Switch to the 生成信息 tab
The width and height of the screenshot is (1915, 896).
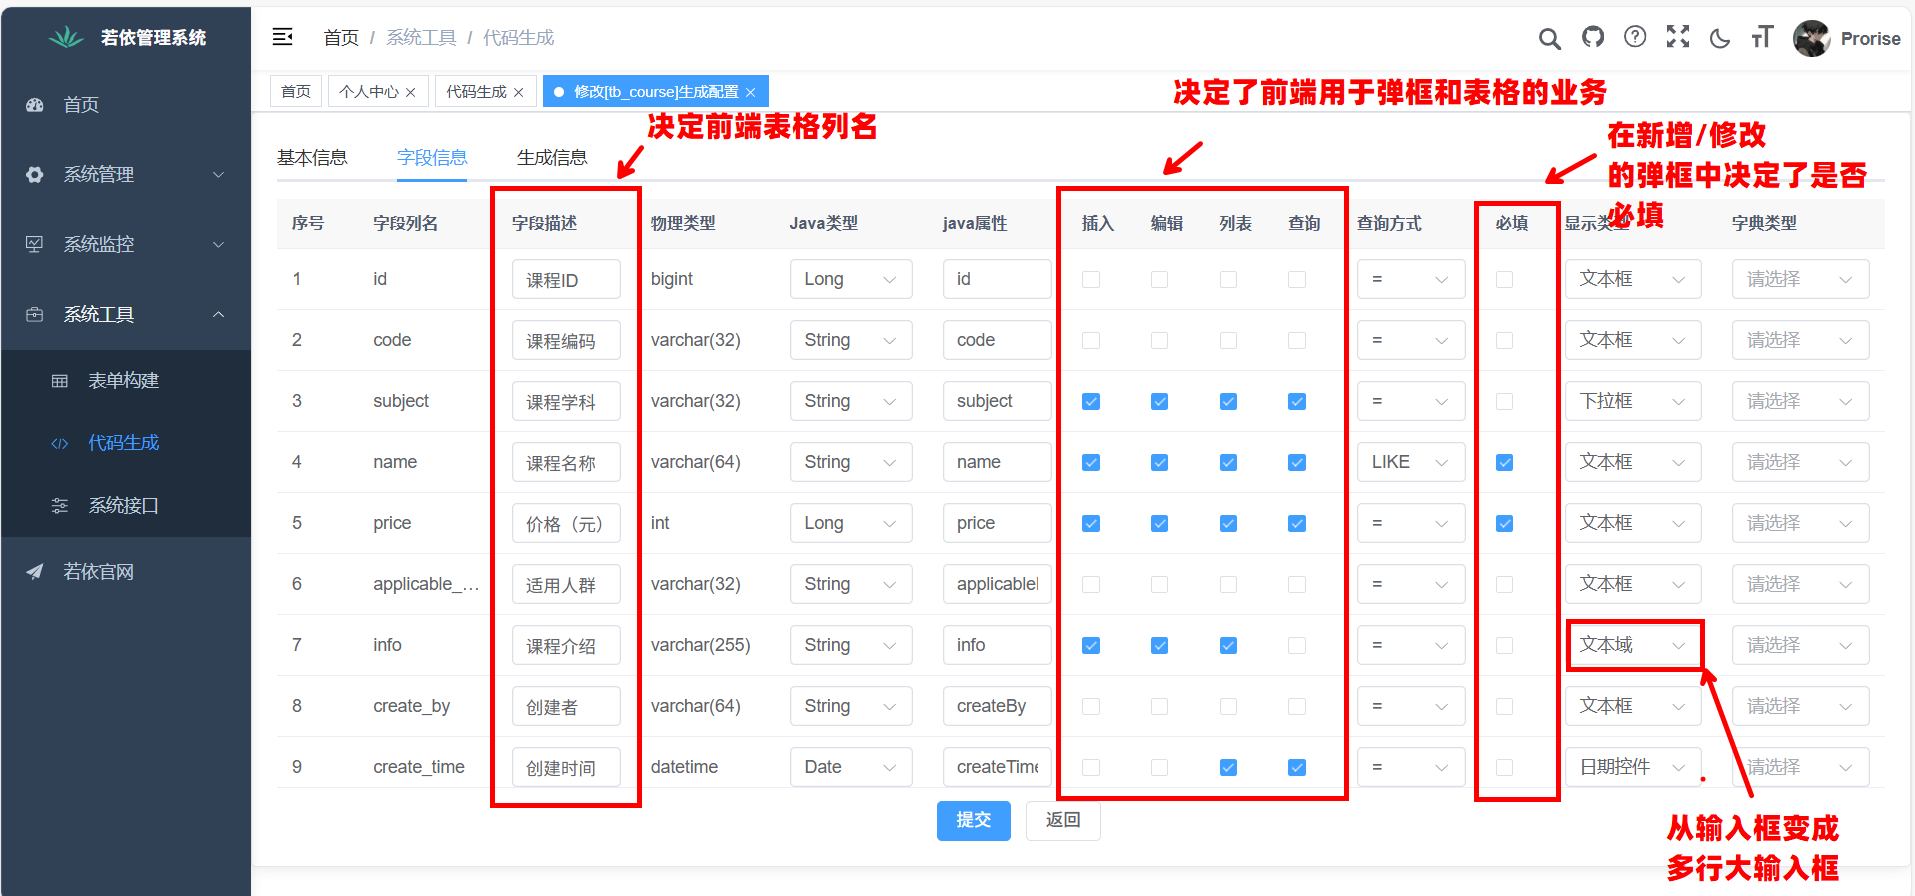click(552, 158)
